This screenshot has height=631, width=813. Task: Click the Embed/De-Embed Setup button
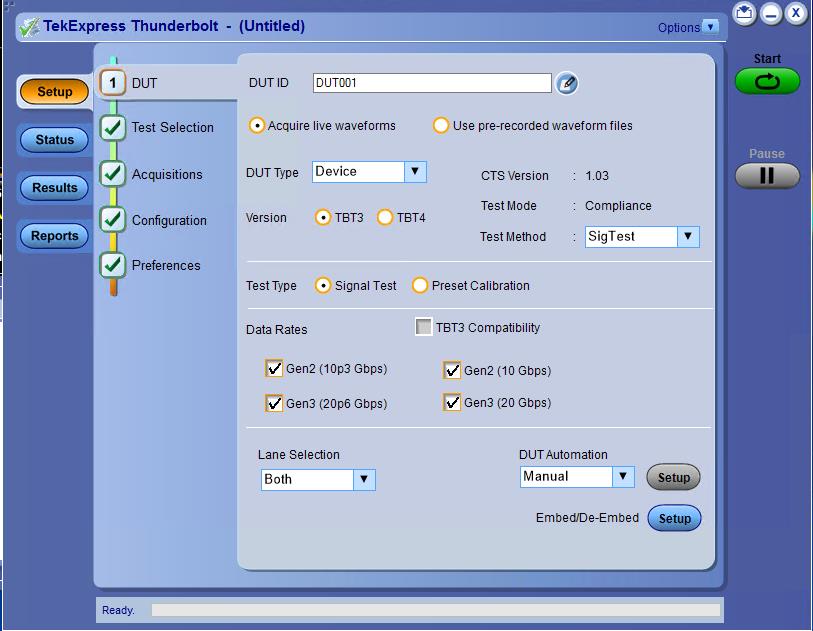[674, 519]
